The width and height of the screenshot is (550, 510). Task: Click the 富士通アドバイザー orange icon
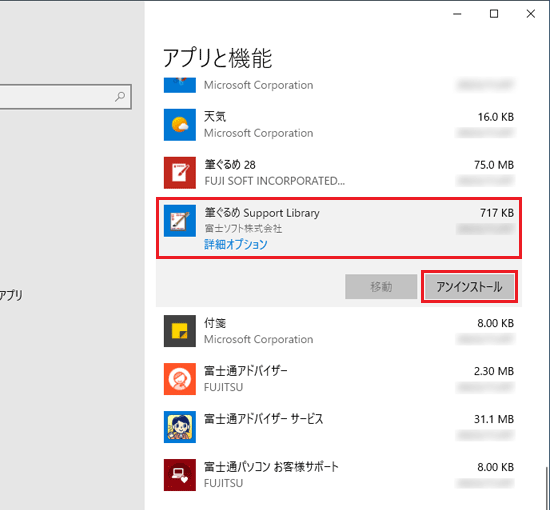coord(180,379)
